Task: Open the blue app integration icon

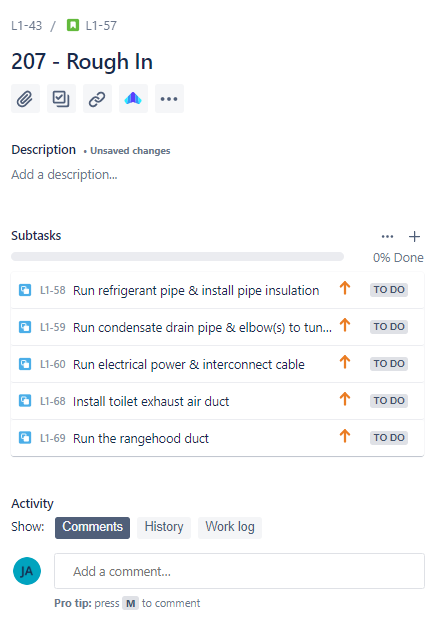Action: 133,99
